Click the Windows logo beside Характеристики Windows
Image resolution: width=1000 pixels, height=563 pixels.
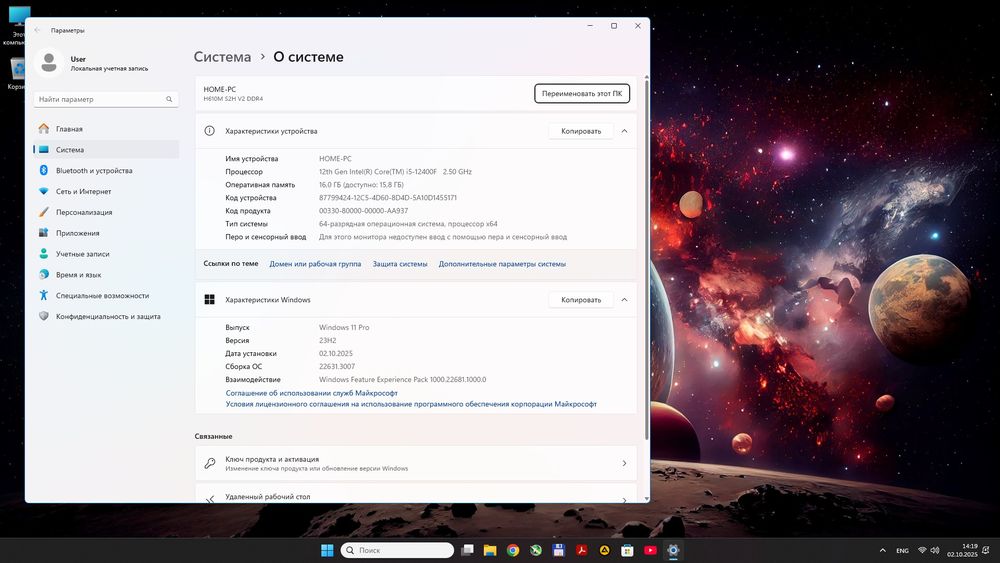pyautogui.click(x=209, y=300)
